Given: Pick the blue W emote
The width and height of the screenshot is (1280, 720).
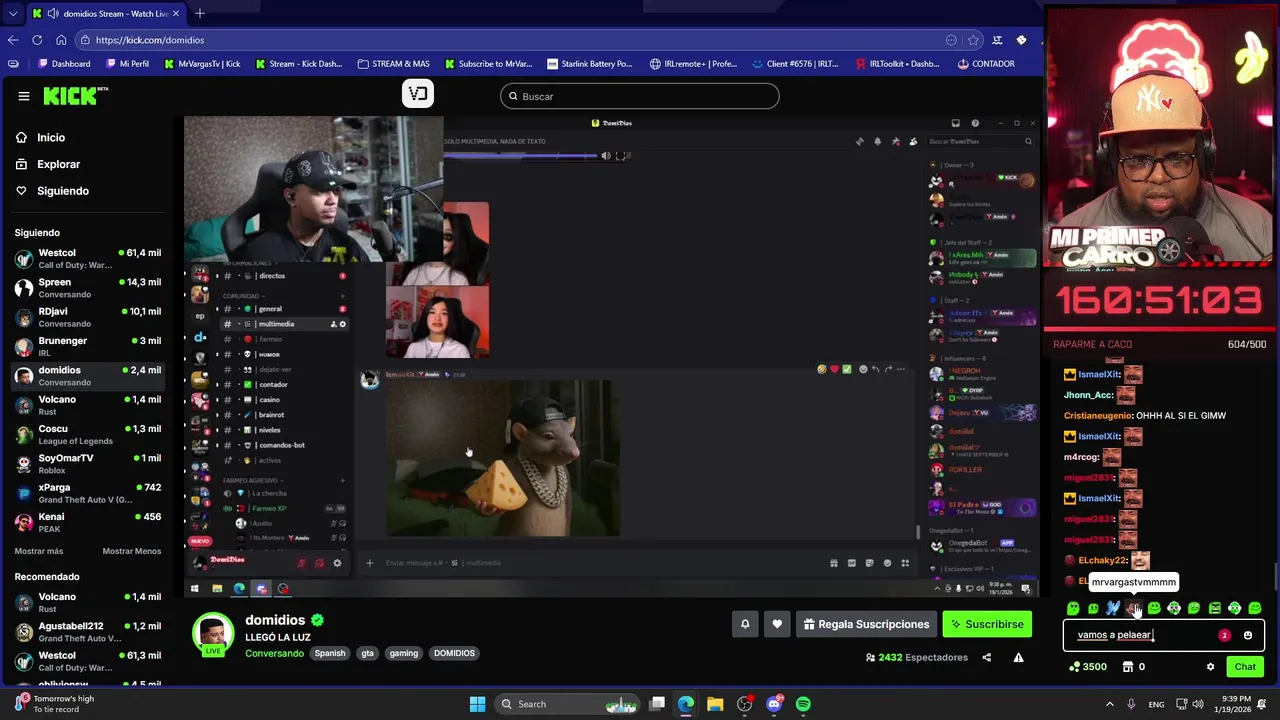Looking at the screenshot, I should click(x=1113, y=608).
